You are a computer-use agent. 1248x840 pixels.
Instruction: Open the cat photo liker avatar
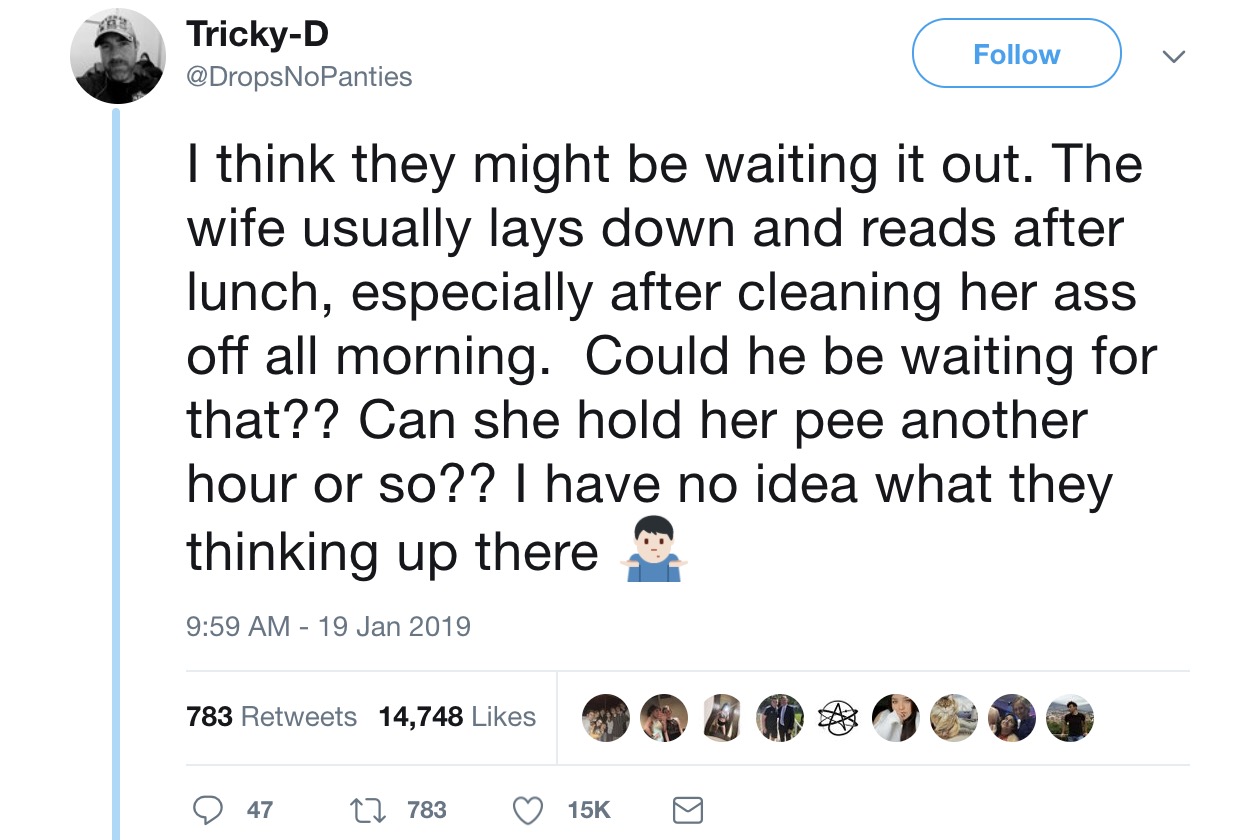tap(953, 718)
